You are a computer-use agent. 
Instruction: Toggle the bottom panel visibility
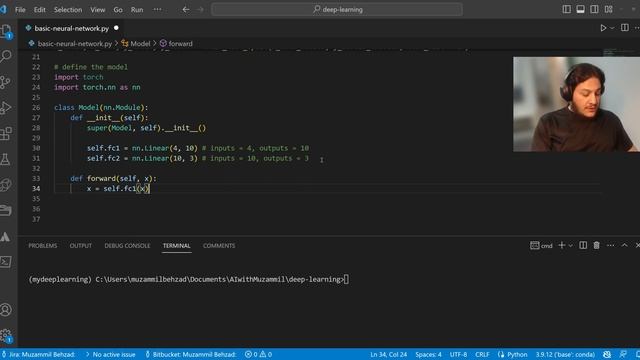pos(580,9)
